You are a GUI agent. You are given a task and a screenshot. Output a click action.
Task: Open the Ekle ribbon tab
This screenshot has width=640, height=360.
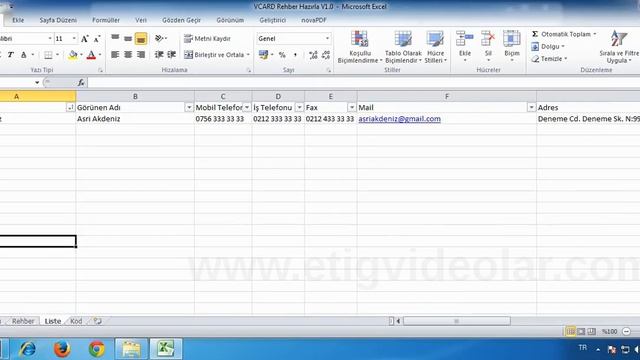(18, 20)
